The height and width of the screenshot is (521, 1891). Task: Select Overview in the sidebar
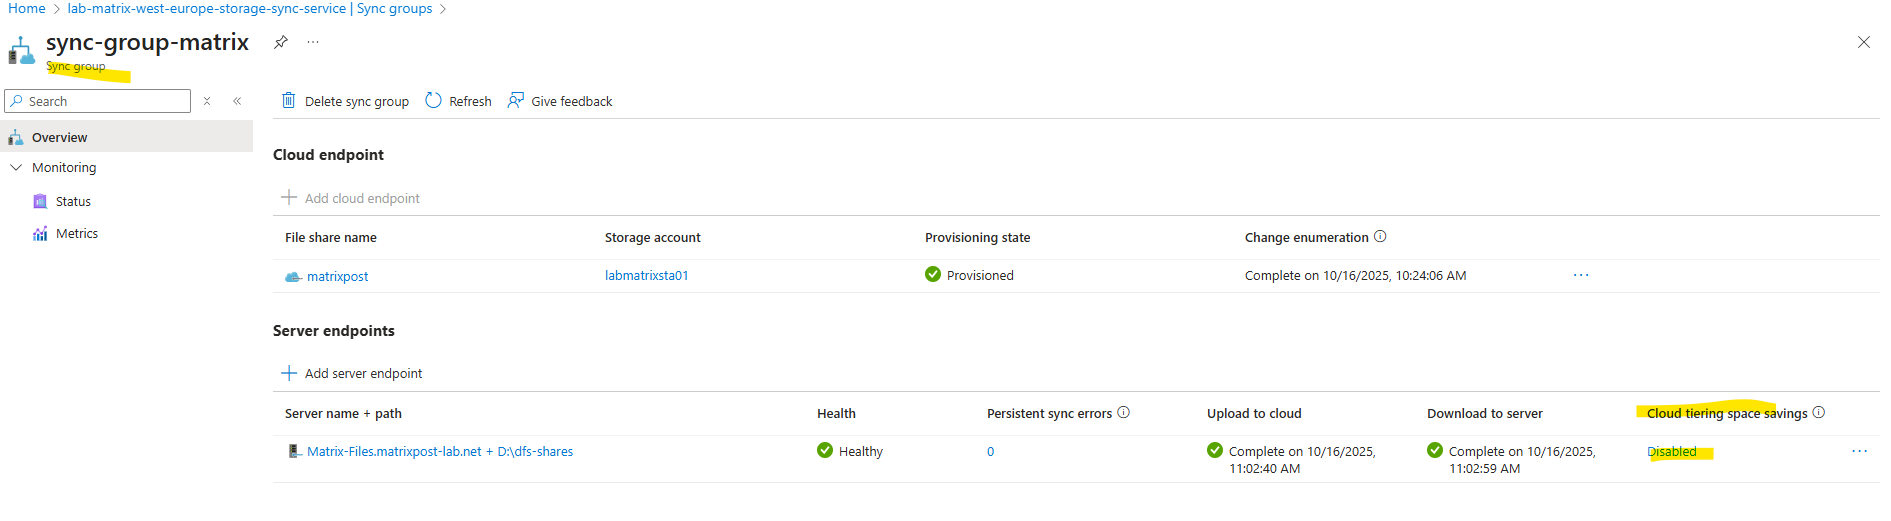click(x=59, y=138)
